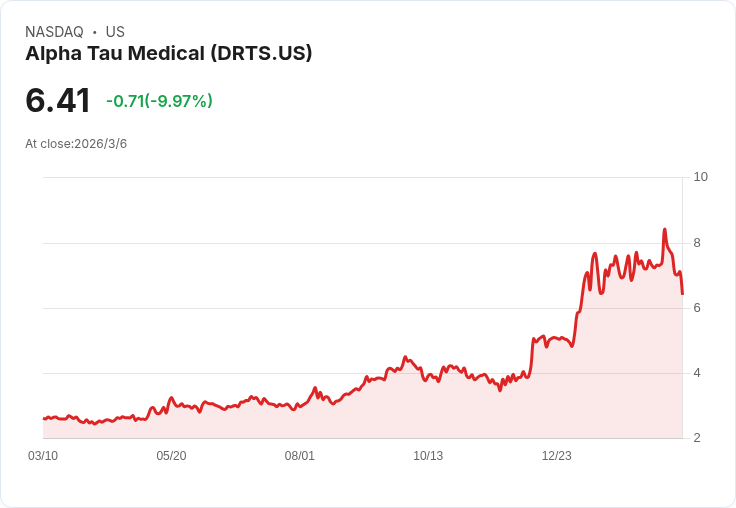
Task: Click the first data point of the chart line
Action: pyautogui.click(x=44, y=418)
